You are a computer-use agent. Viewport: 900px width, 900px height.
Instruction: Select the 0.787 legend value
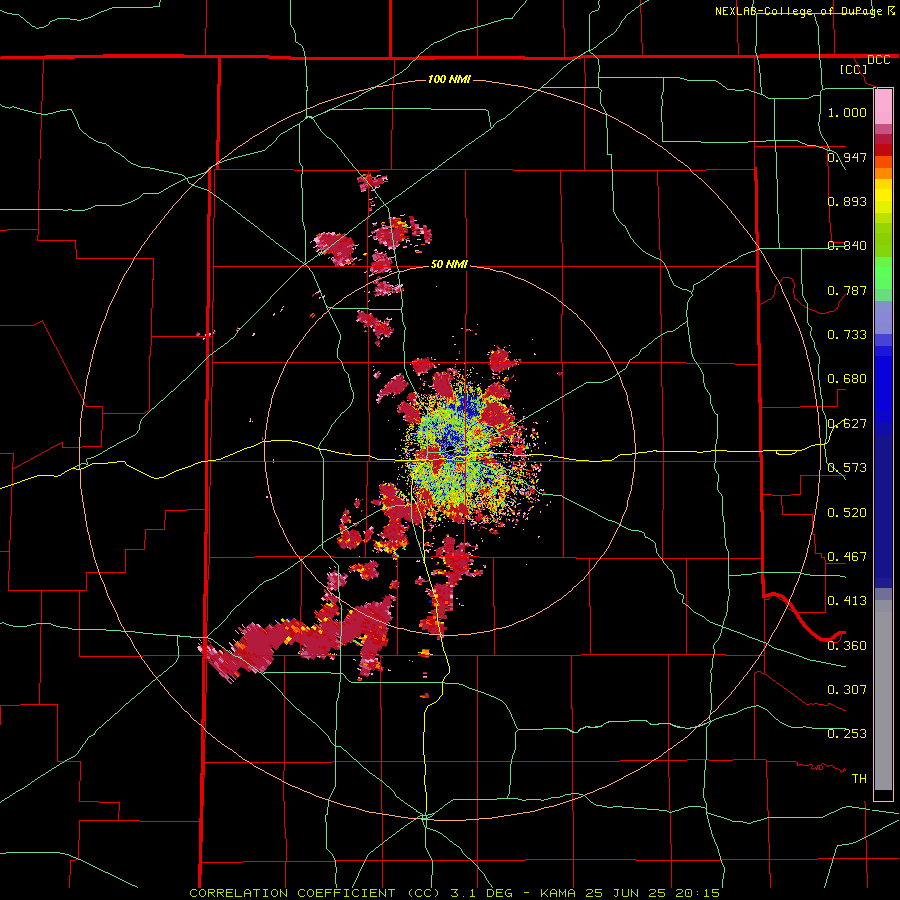[847, 290]
